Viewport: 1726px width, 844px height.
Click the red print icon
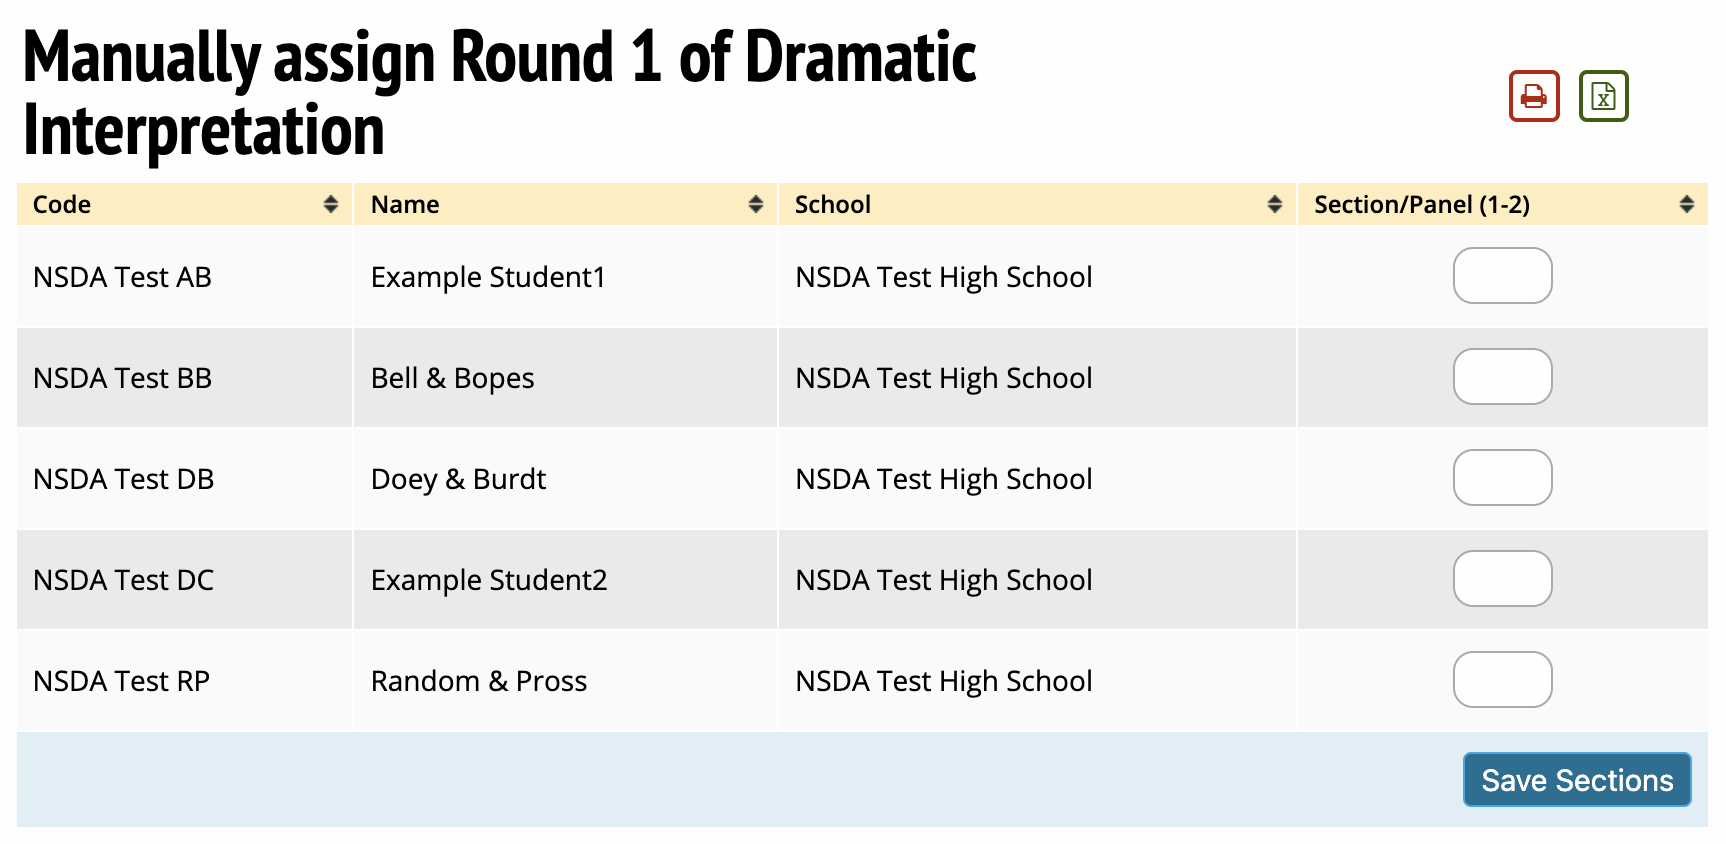(x=1534, y=96)
